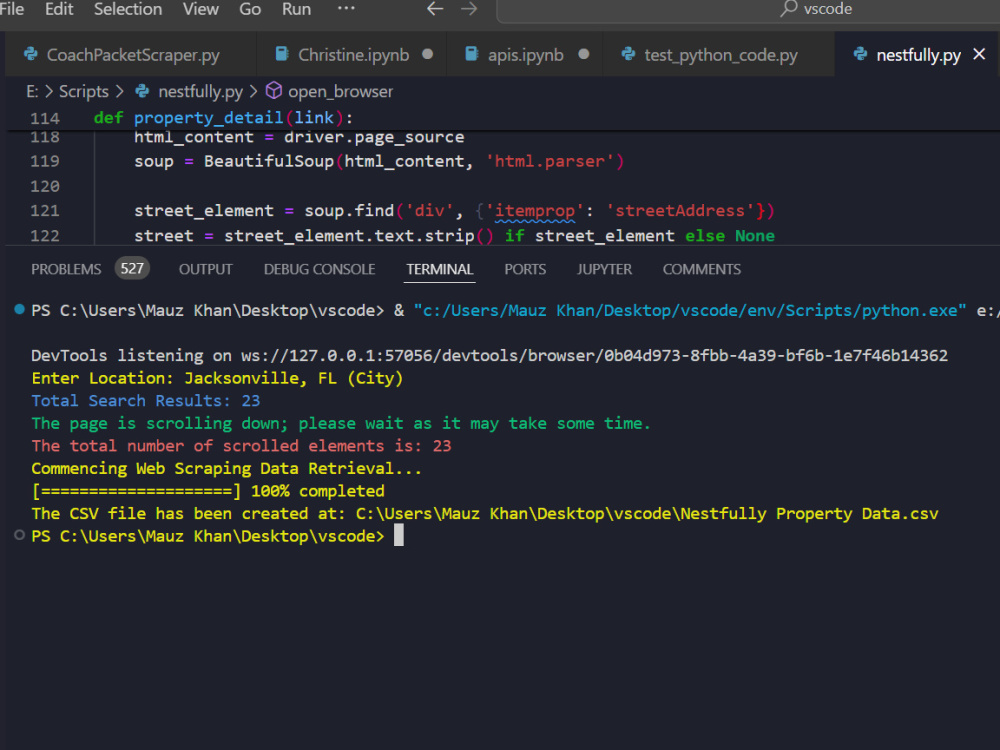1000x750 pixels.
Task: Go back with the left arrow
Action: [x=435, y=9]
